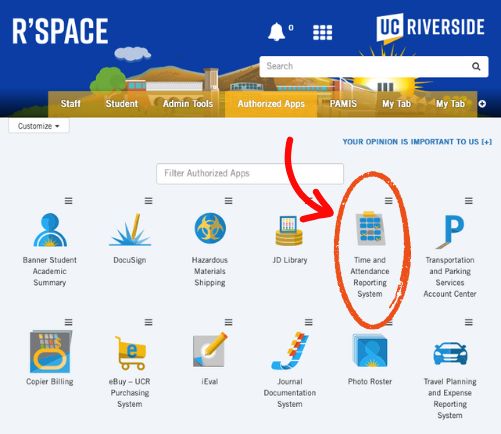Open the menu handle above DocuSign
Screen dimensions: 501x434
148,201
